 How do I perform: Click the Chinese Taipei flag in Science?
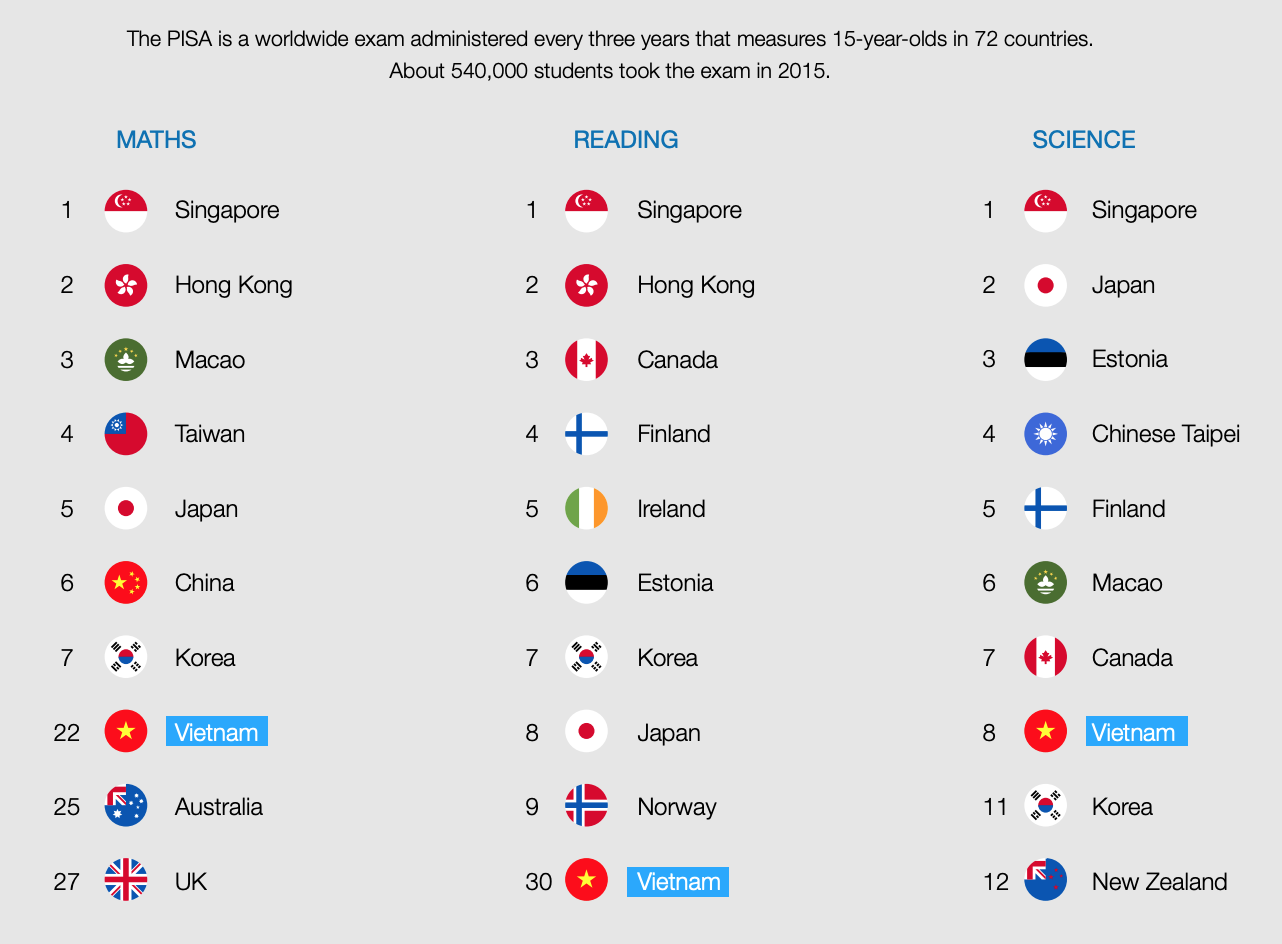coord(1046,434)
